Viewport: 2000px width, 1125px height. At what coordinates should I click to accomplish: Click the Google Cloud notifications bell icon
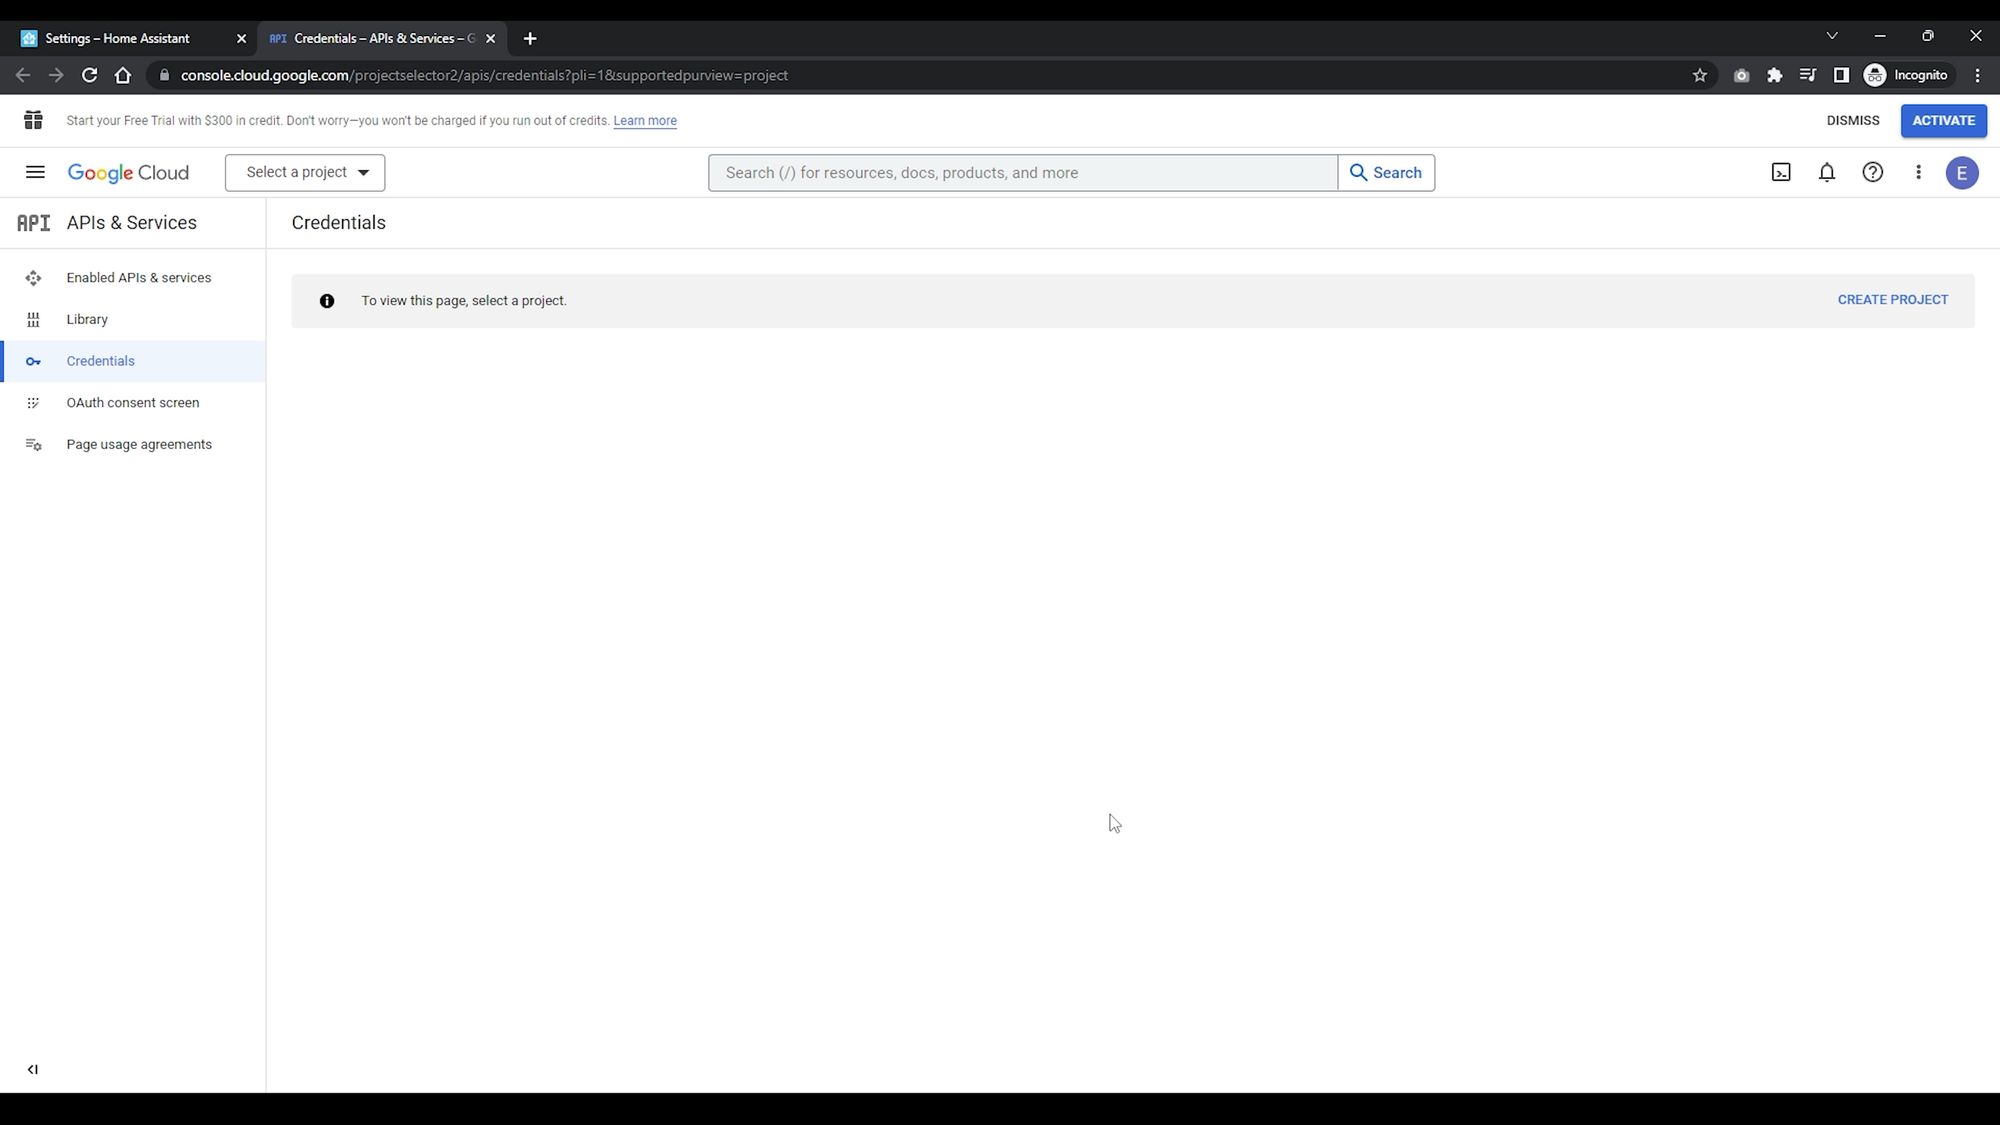pos(1826,172)
